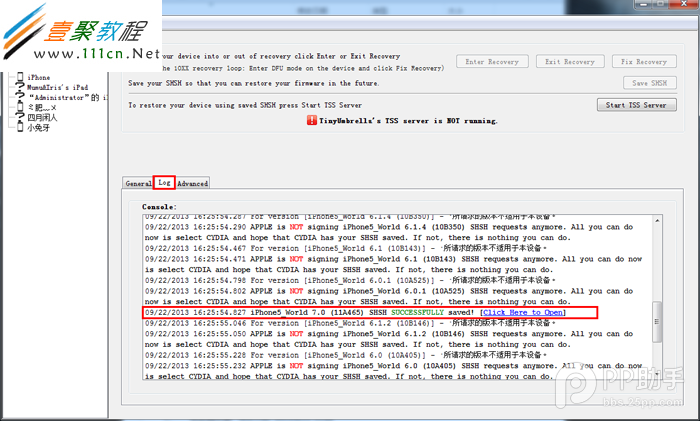Click the red TSS server warning icon
The image size is (700, 421).
pos(311,121)
